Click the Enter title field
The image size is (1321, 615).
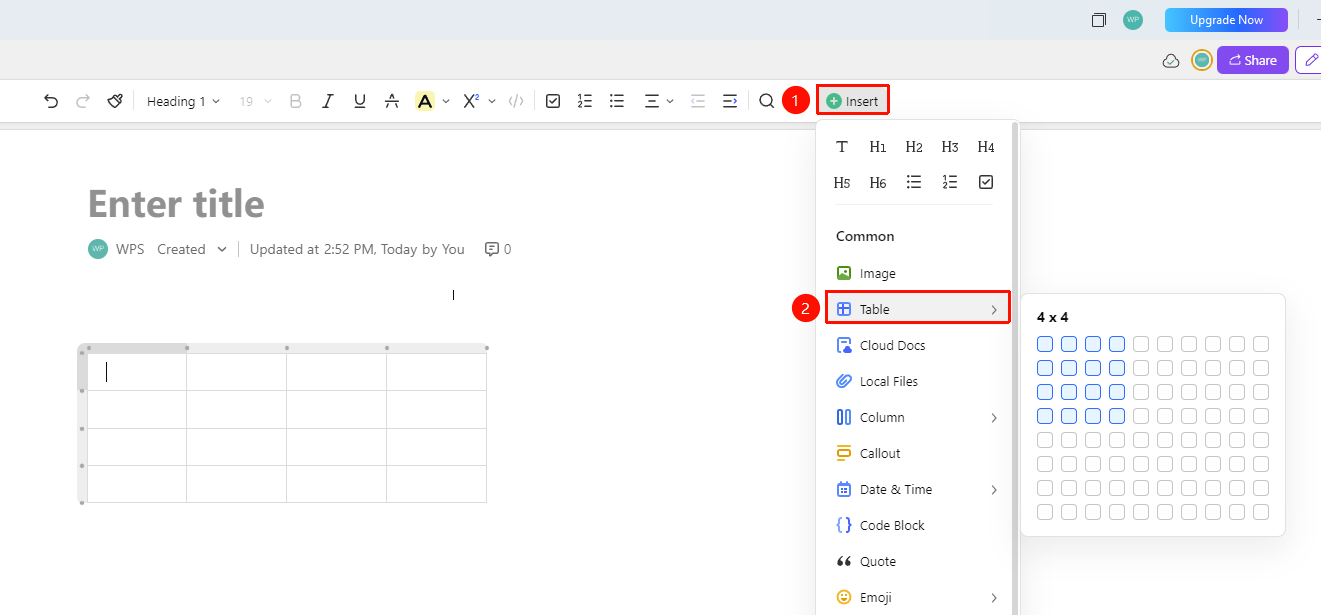176,204
